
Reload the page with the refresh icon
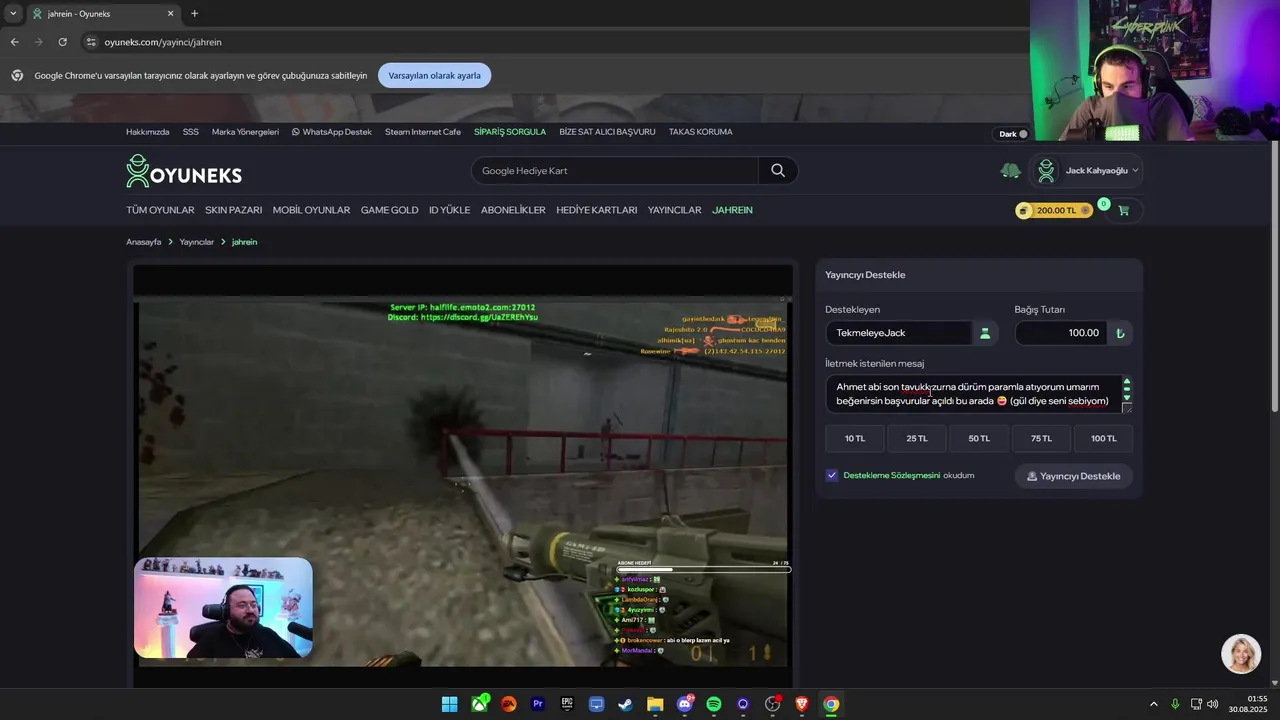tap(62, 42)
